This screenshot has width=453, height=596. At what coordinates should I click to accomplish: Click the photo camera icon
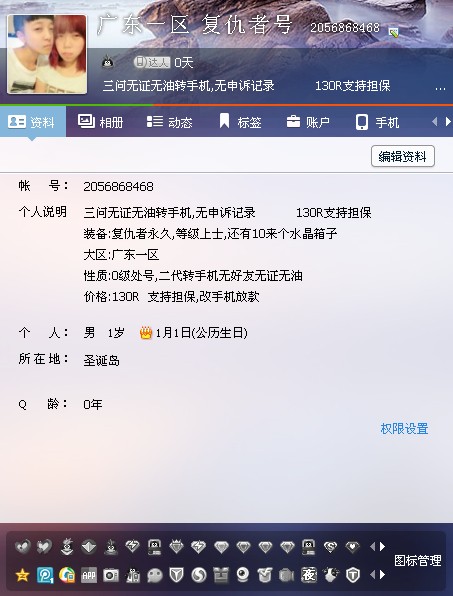click(x=111, y=575)
